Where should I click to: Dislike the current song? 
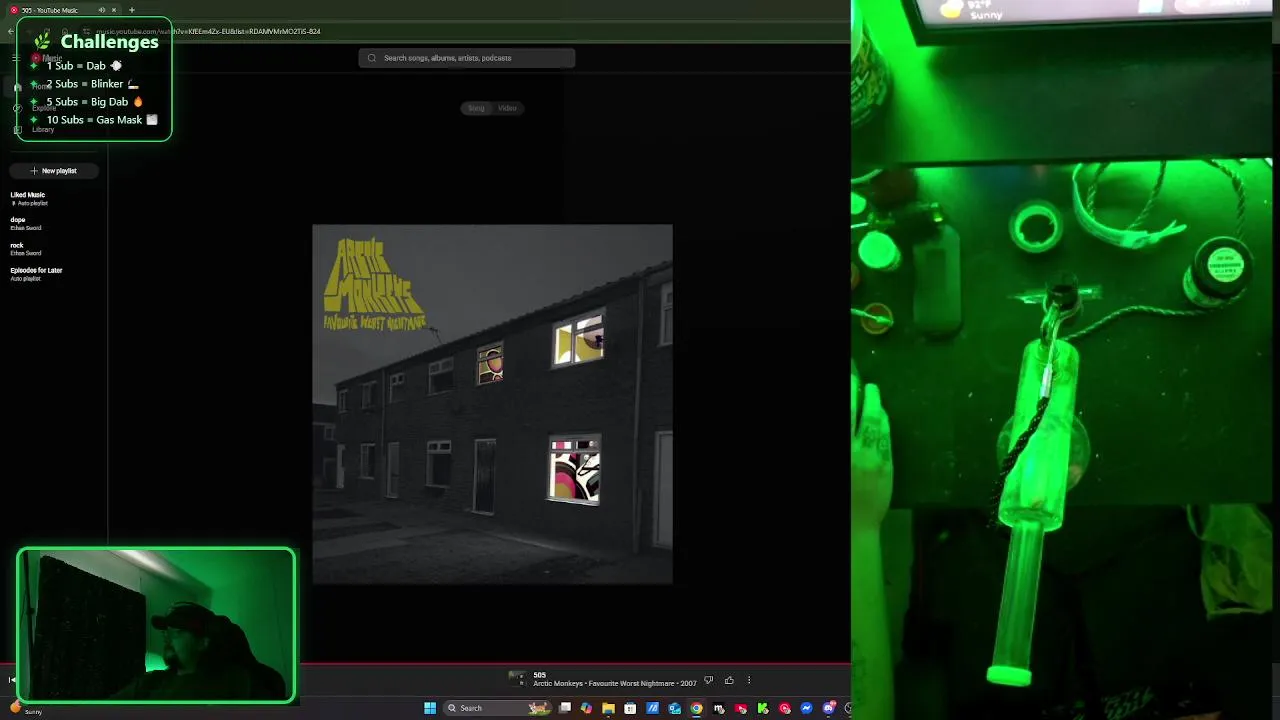click(x=708, y=680)
